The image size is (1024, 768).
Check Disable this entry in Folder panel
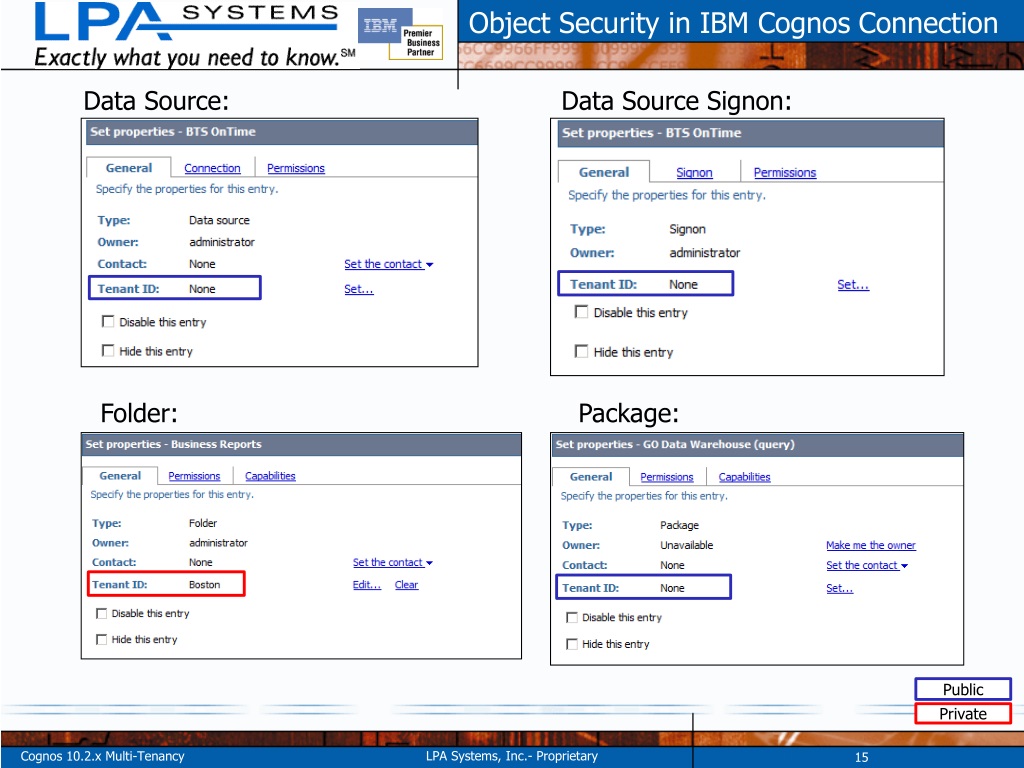[101, 613]
